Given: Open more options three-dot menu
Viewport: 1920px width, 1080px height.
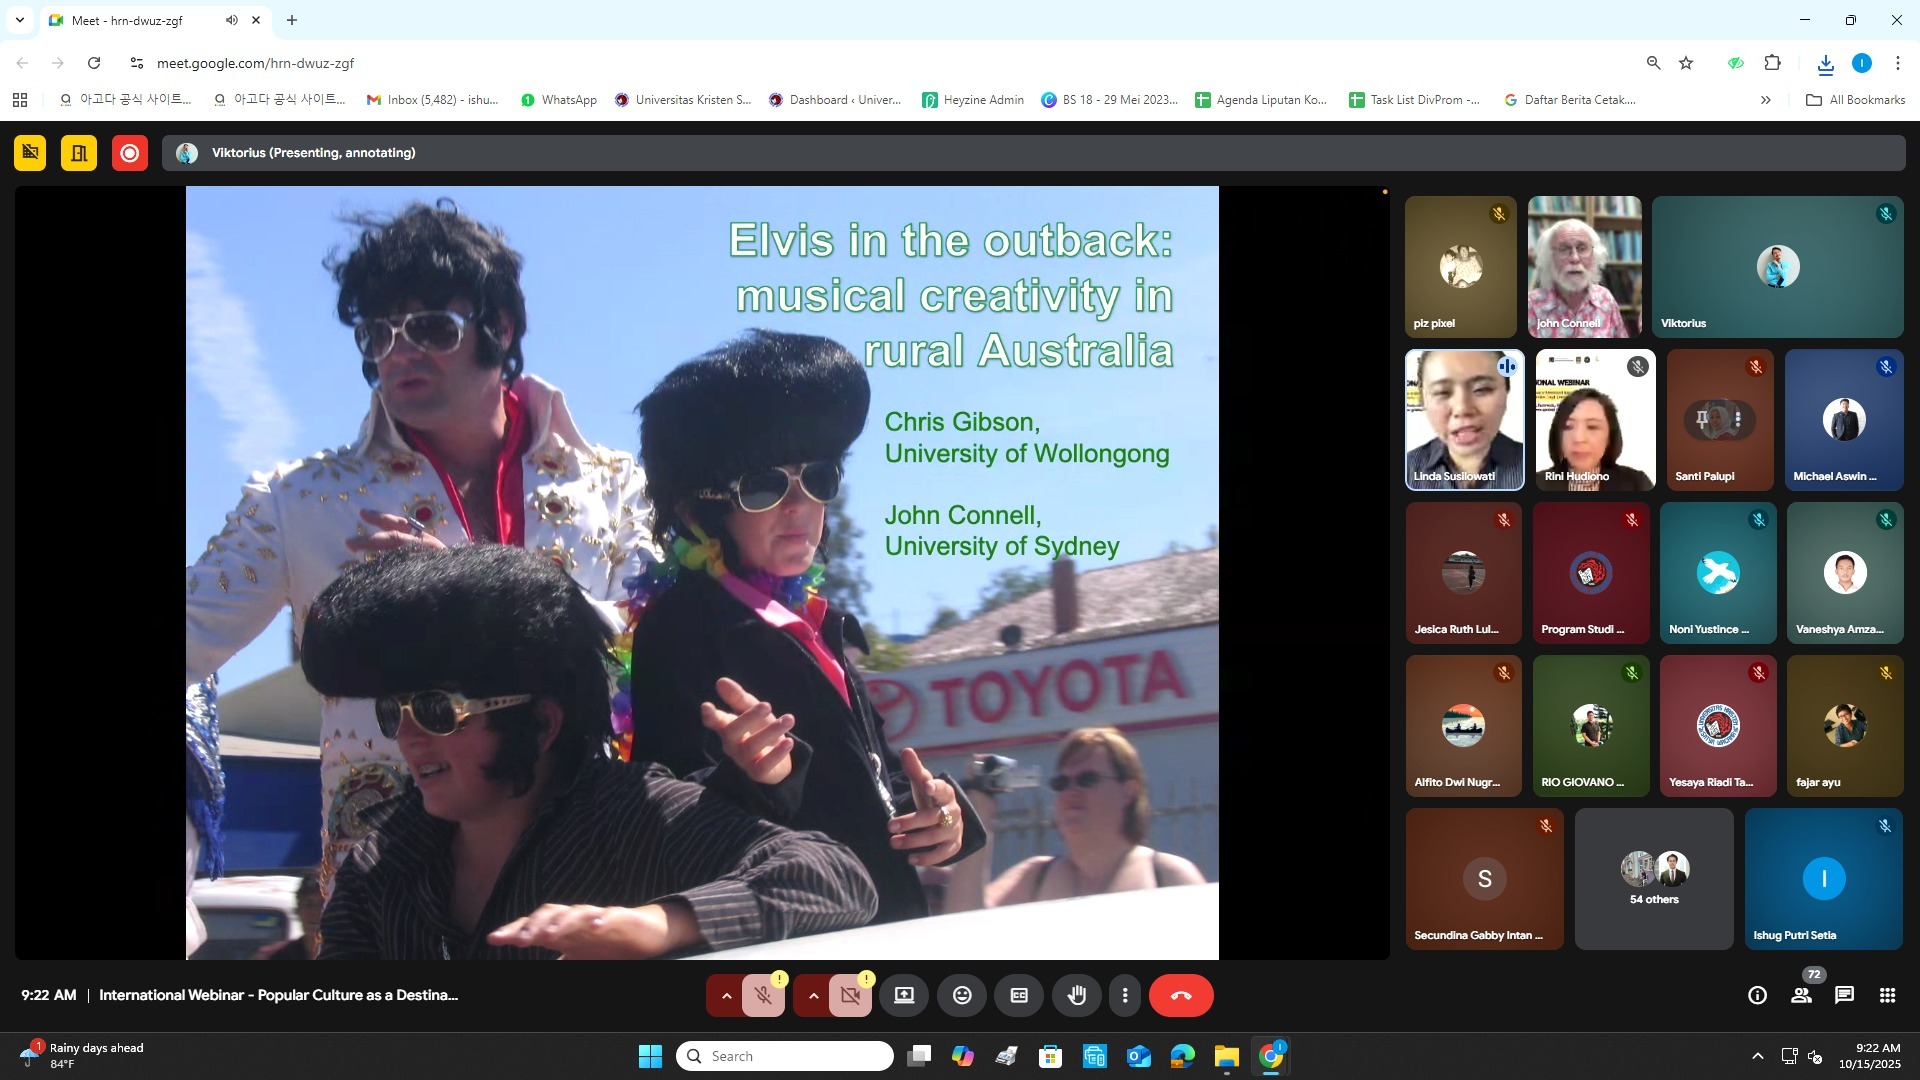Looking at the screenshot, I should pos(1125,996).
